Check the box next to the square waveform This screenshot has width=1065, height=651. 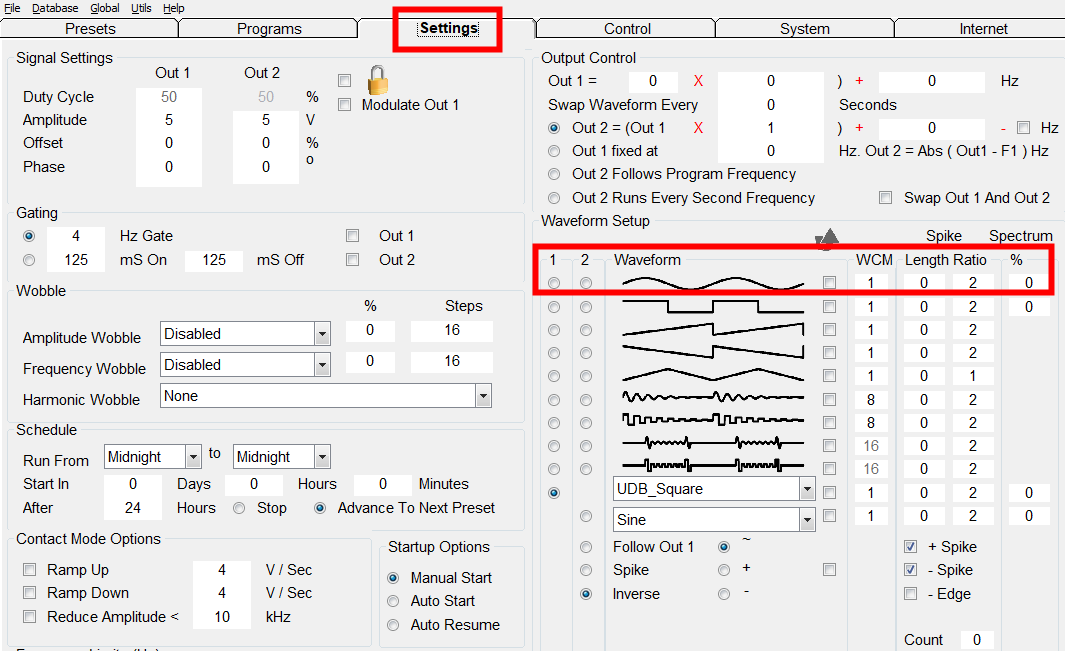coord(829,306)
